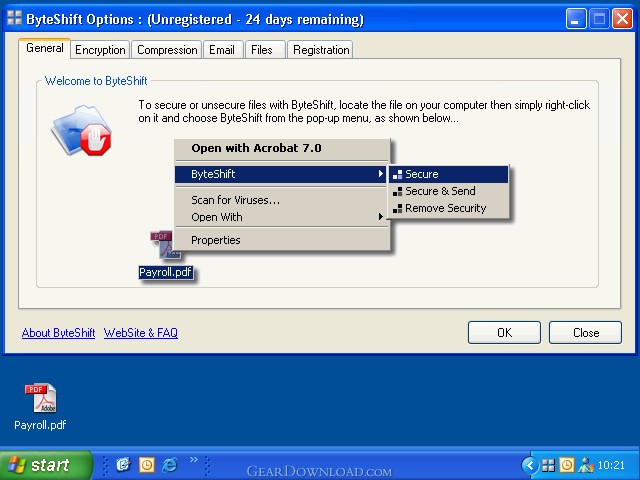Image resolution: width=640 pixels, height=480 pixels.
Task: Go to the Registration tab
Action: 320,50
